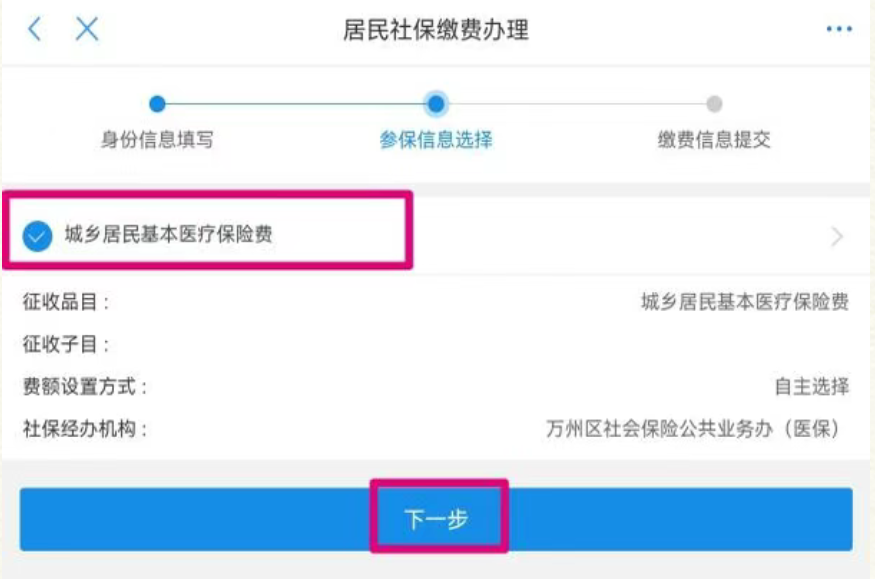The image size is (875, 579).
Task: Select the 参保信息选择 step label
Action: pyautogui.click(x=436, y=140)
